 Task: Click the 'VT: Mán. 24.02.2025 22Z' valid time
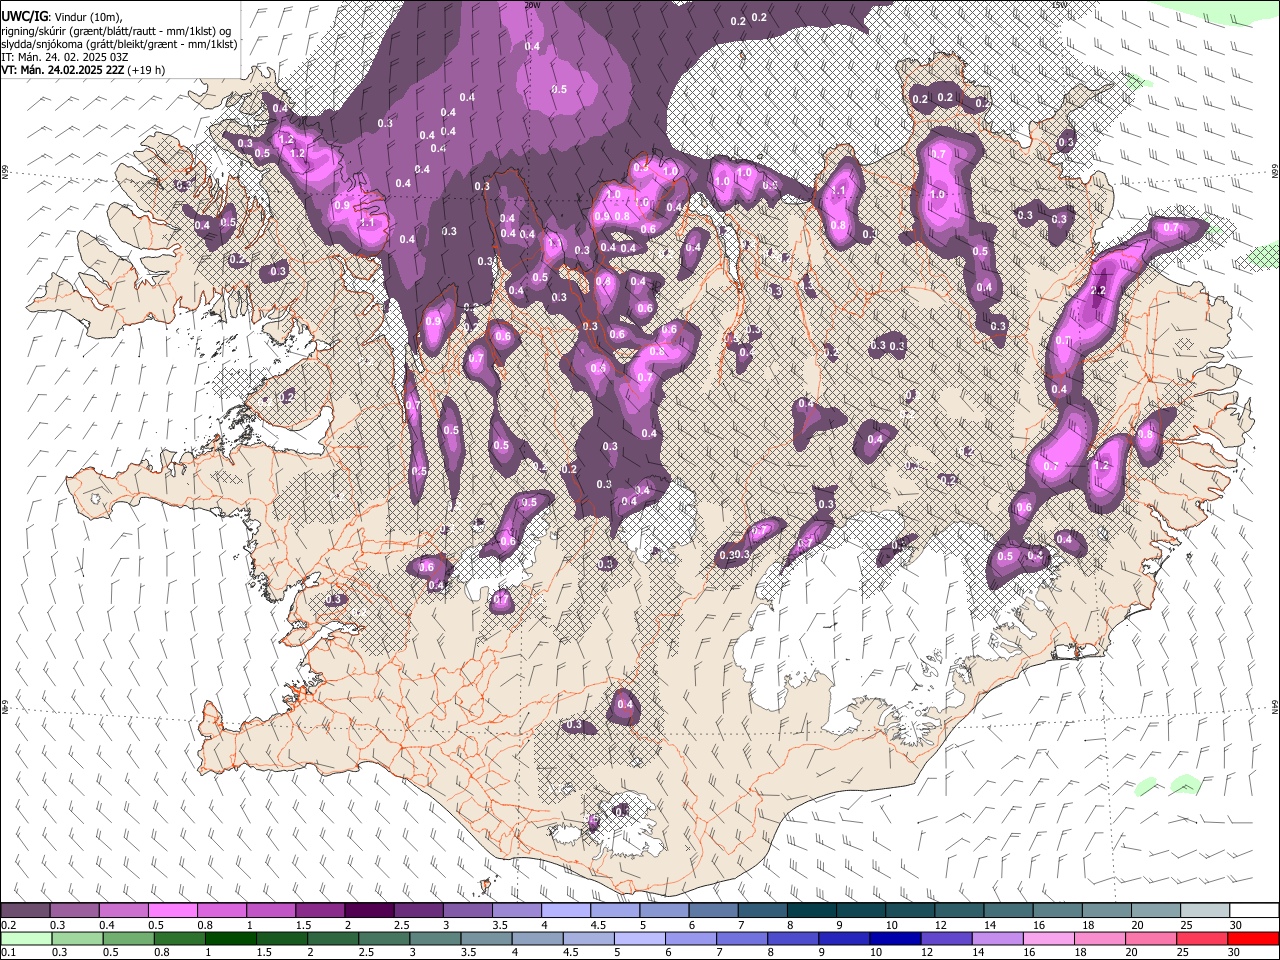coord(62,70)
